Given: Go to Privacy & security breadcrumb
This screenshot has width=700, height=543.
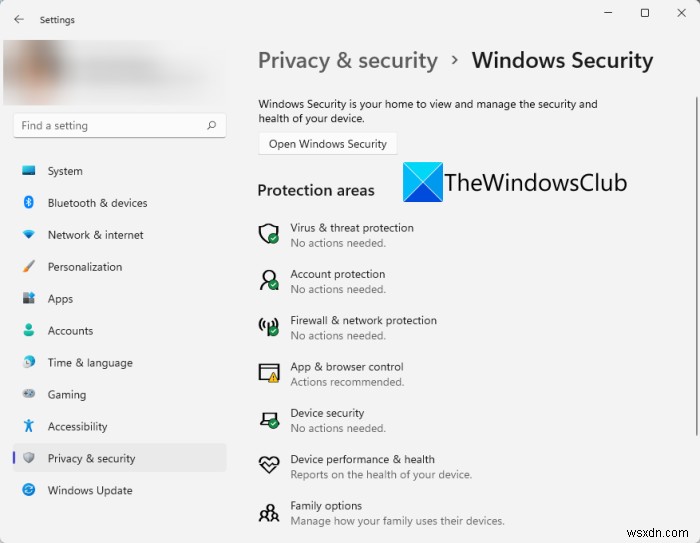Looking at the screenshot, I should (x=348, y=60).
